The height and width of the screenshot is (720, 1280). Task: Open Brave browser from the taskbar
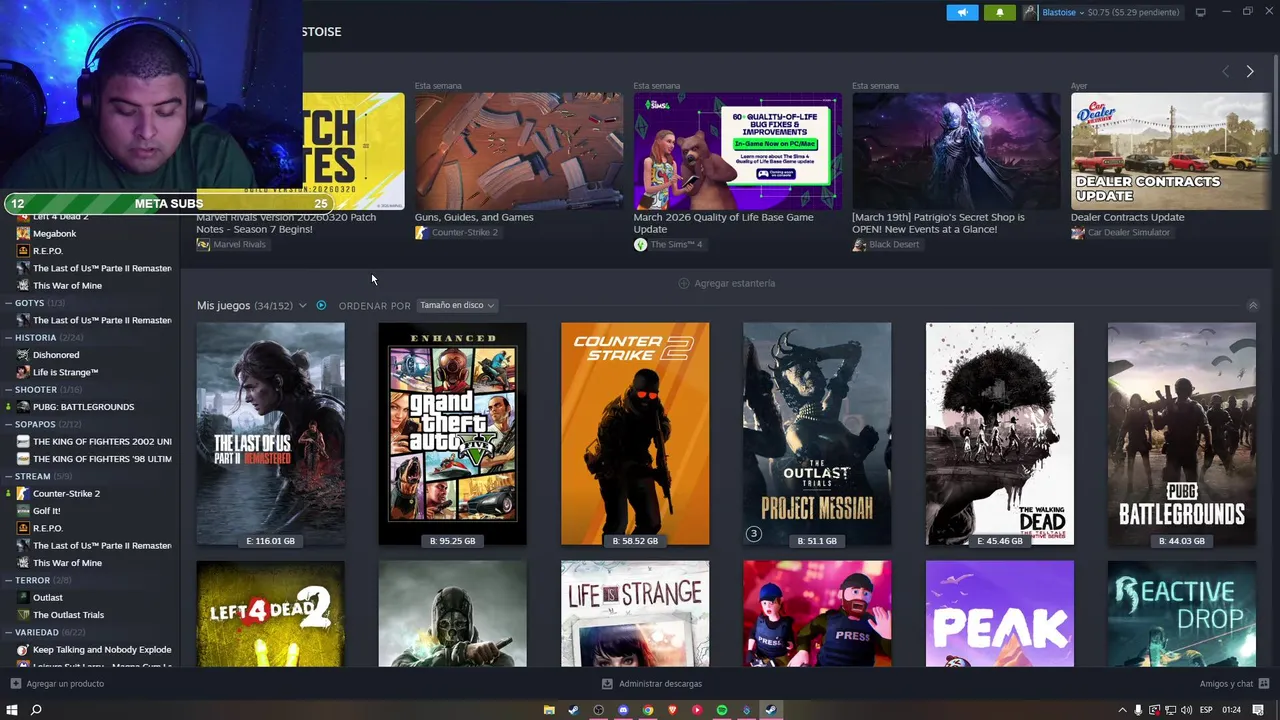point(672,710)
